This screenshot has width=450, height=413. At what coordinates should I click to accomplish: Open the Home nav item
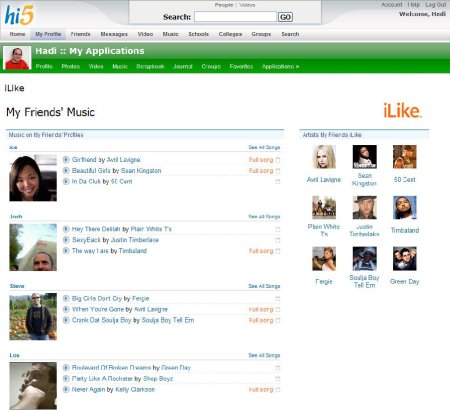pos(17,34)
